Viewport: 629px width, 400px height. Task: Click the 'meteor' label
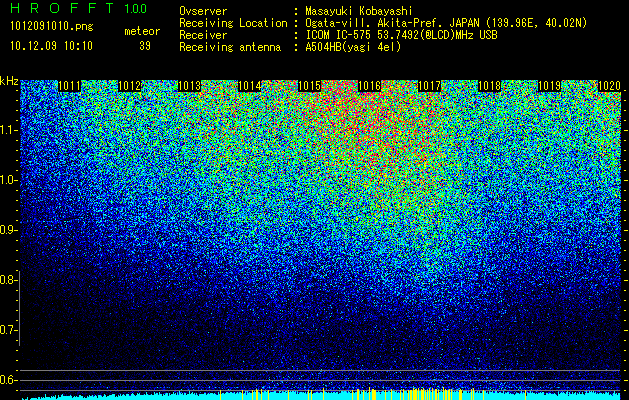[x=142, y=31]
